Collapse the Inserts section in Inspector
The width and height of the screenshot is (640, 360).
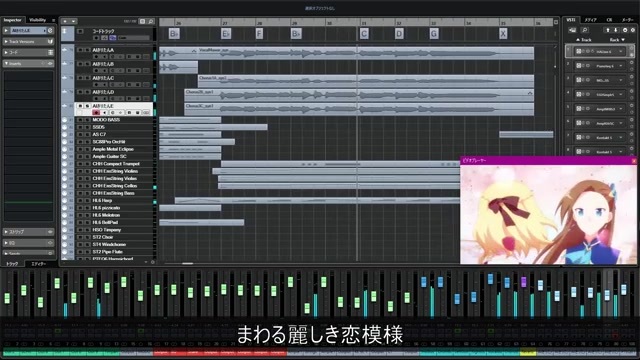click(7, 63)
